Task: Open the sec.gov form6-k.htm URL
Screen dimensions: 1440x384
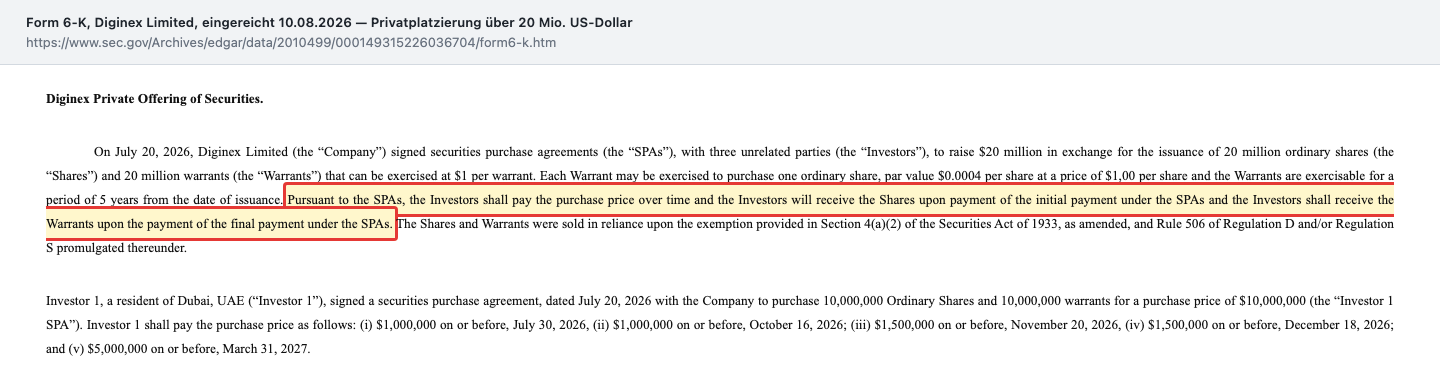Action: (291, 44)
